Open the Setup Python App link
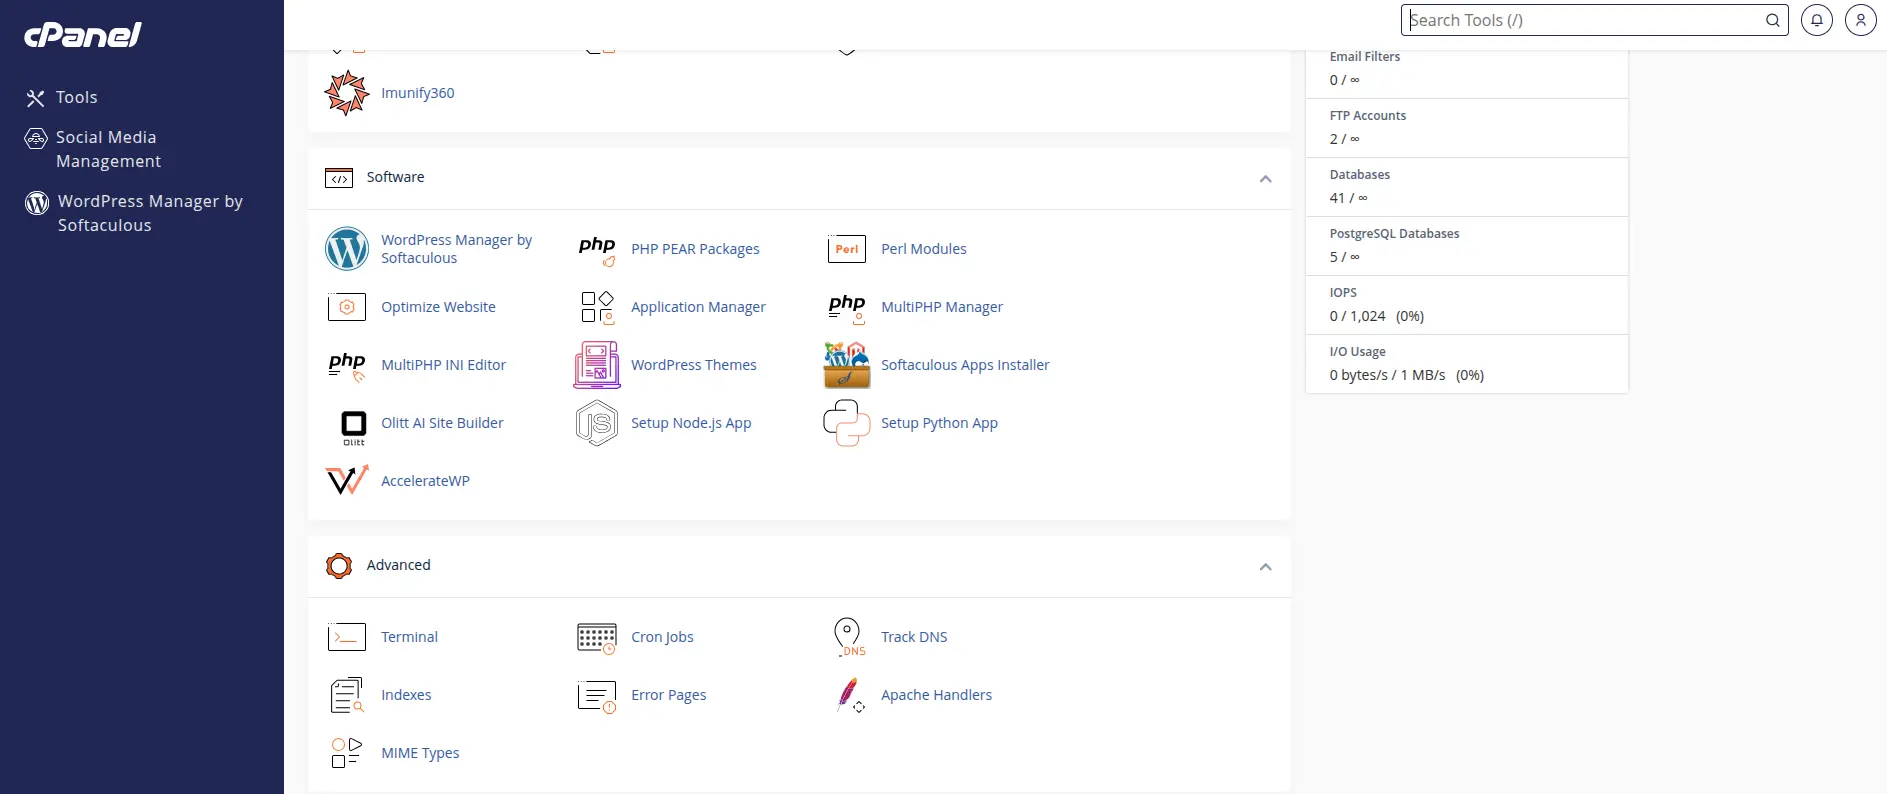 coord(939,423)
